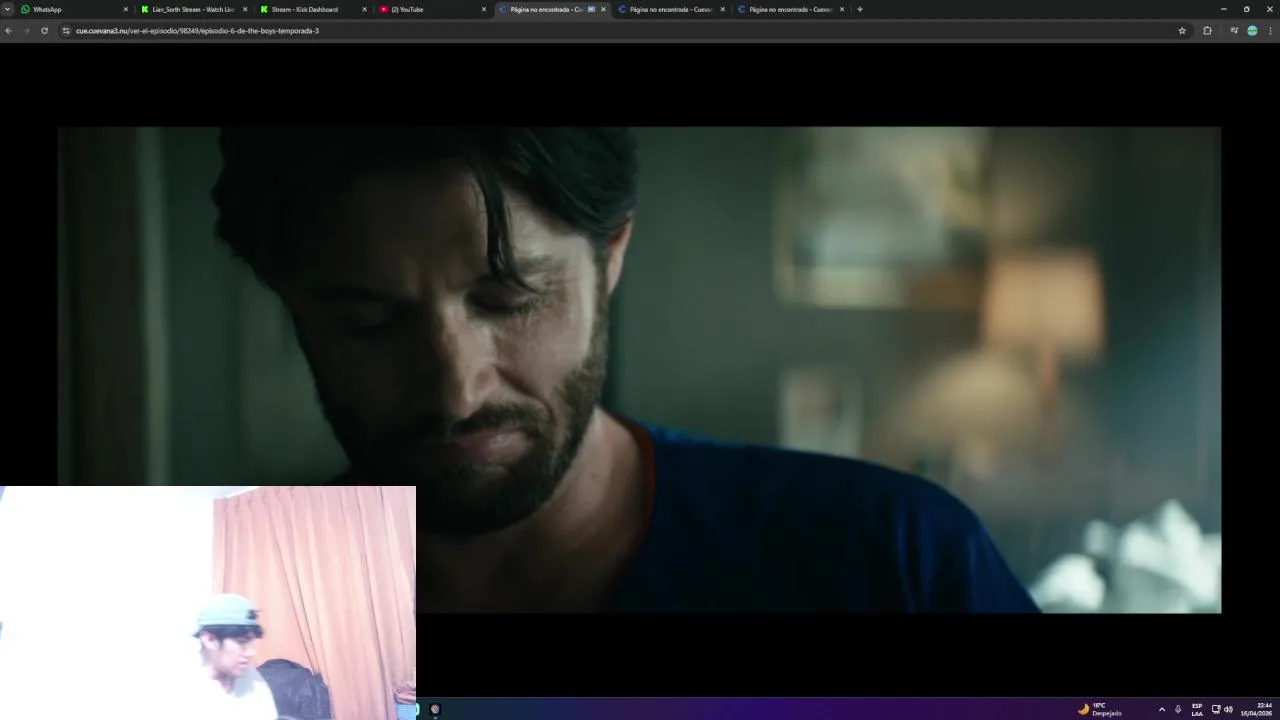1280x720 pixels.
Task: Switch to the Lian_Sorth Stream tab
Action: coord(194,9)
